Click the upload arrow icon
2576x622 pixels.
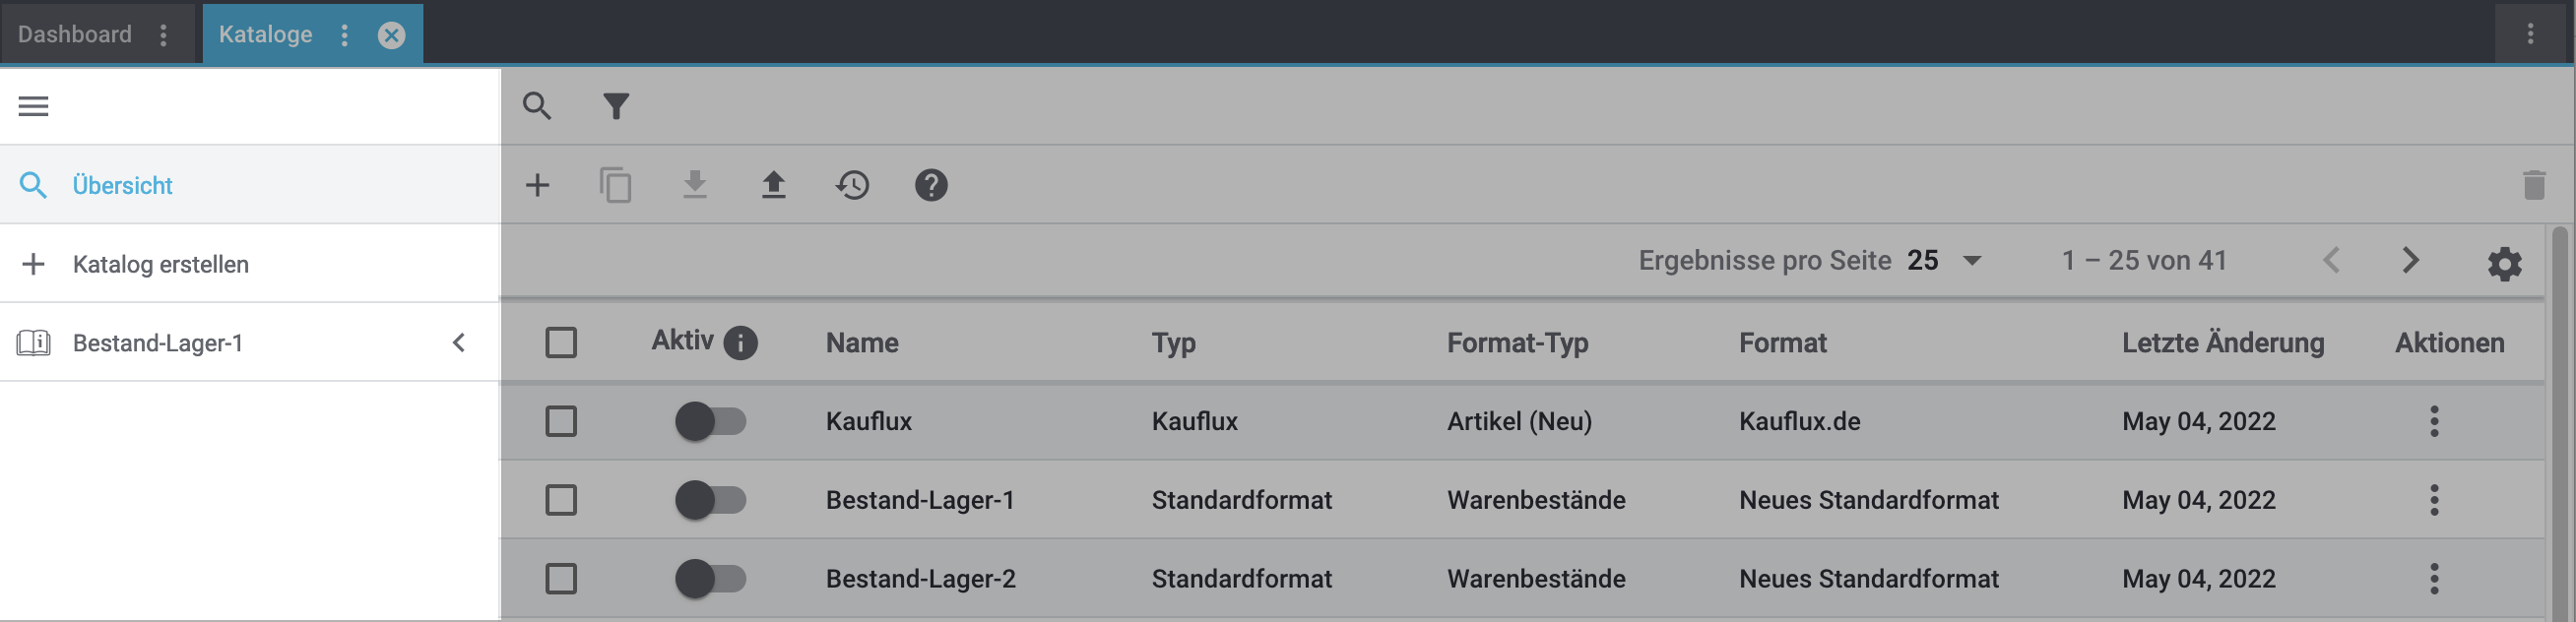click(x=773, y=185)
